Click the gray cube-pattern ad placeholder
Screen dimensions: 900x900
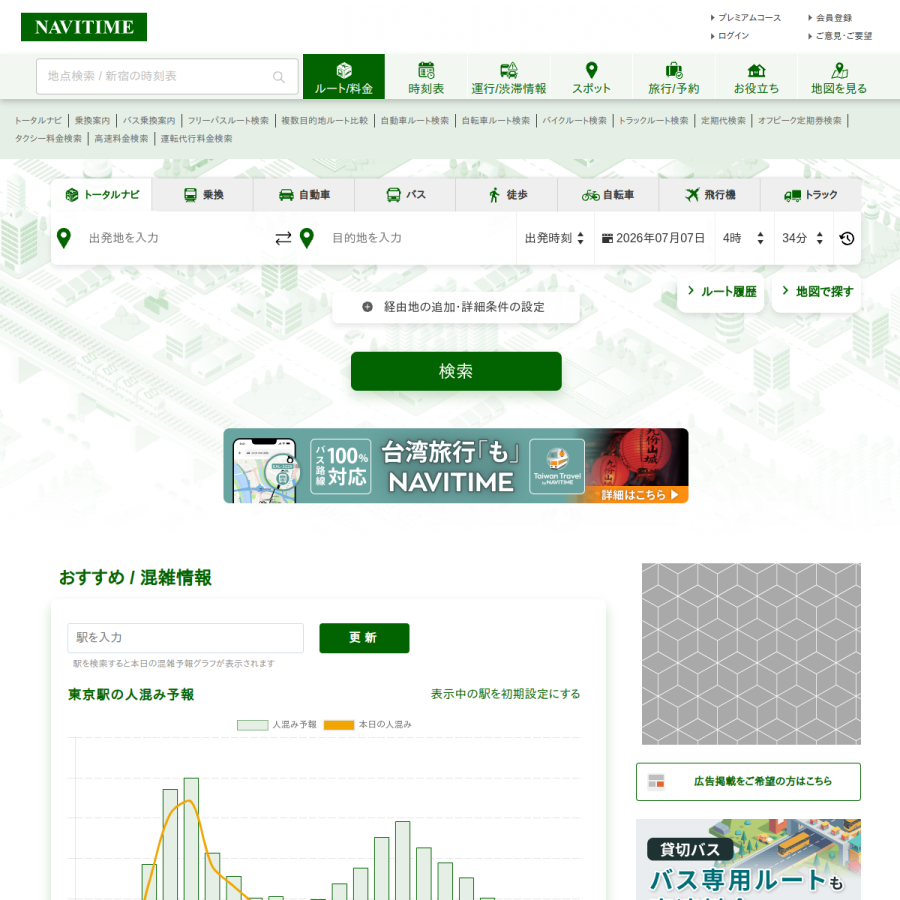[x=751, y=654]
